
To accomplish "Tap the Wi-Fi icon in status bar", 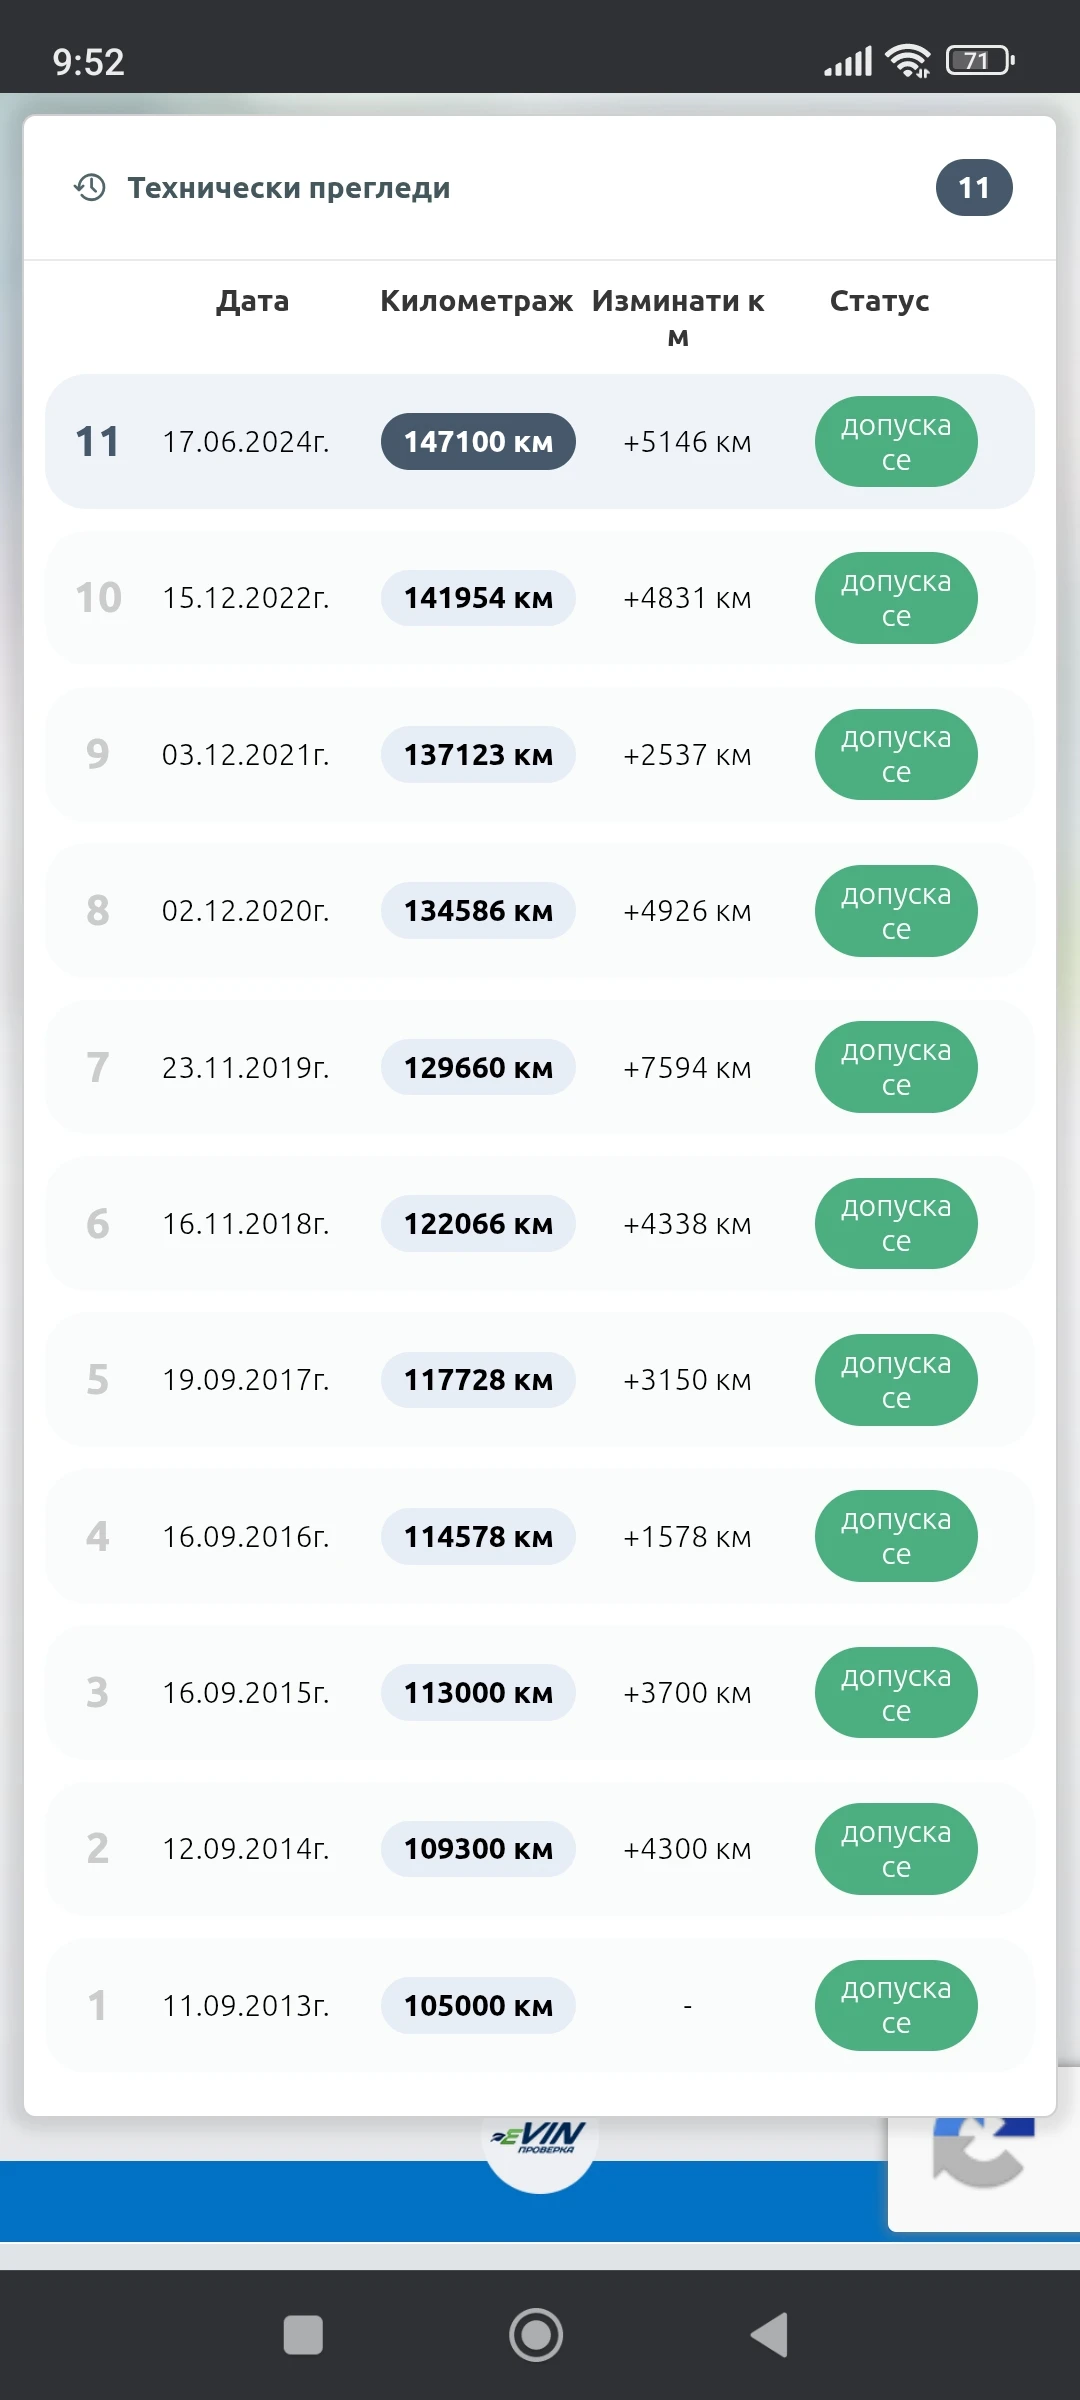I will tap(908, 61).
